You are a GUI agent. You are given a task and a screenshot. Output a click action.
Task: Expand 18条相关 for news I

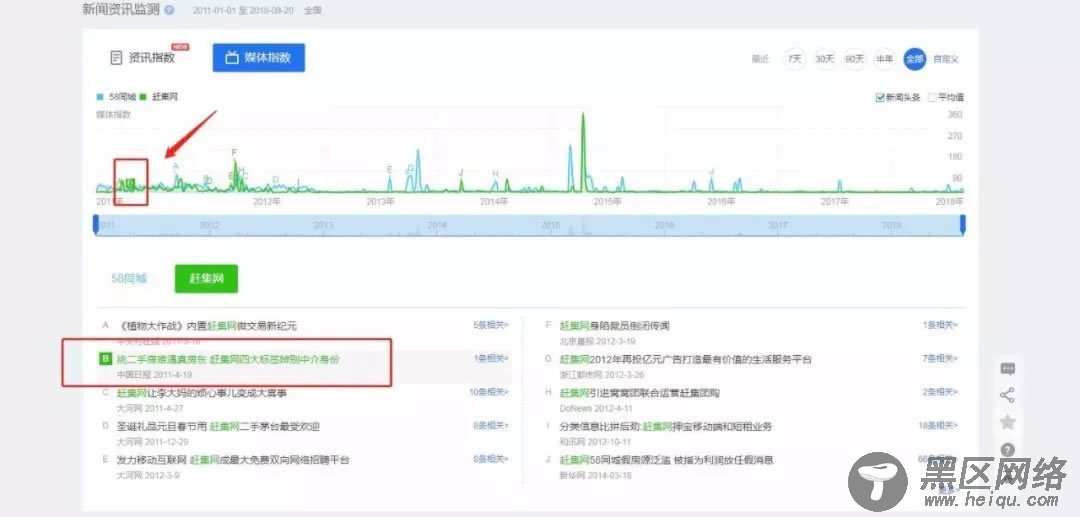tap(938, 426)
